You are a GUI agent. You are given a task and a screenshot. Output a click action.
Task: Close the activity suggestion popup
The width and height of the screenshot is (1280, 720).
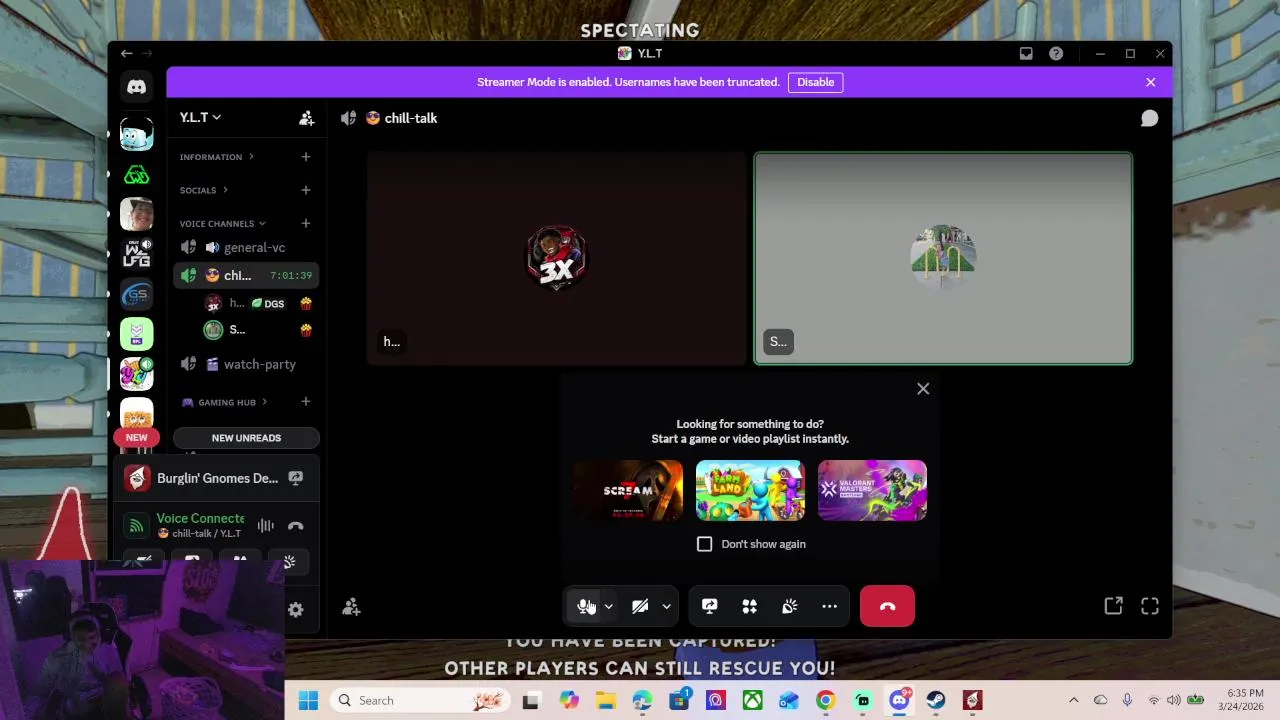pyautogui.click(x=923, y=389)
